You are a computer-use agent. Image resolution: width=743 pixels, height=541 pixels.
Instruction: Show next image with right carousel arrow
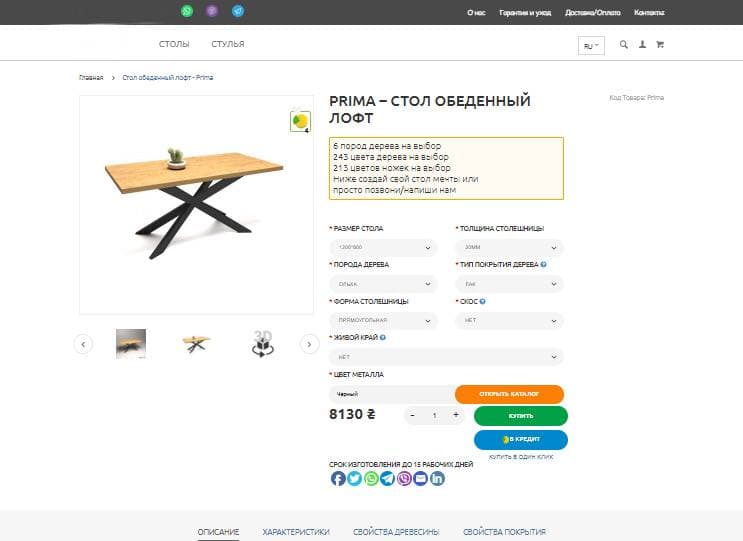309,344
